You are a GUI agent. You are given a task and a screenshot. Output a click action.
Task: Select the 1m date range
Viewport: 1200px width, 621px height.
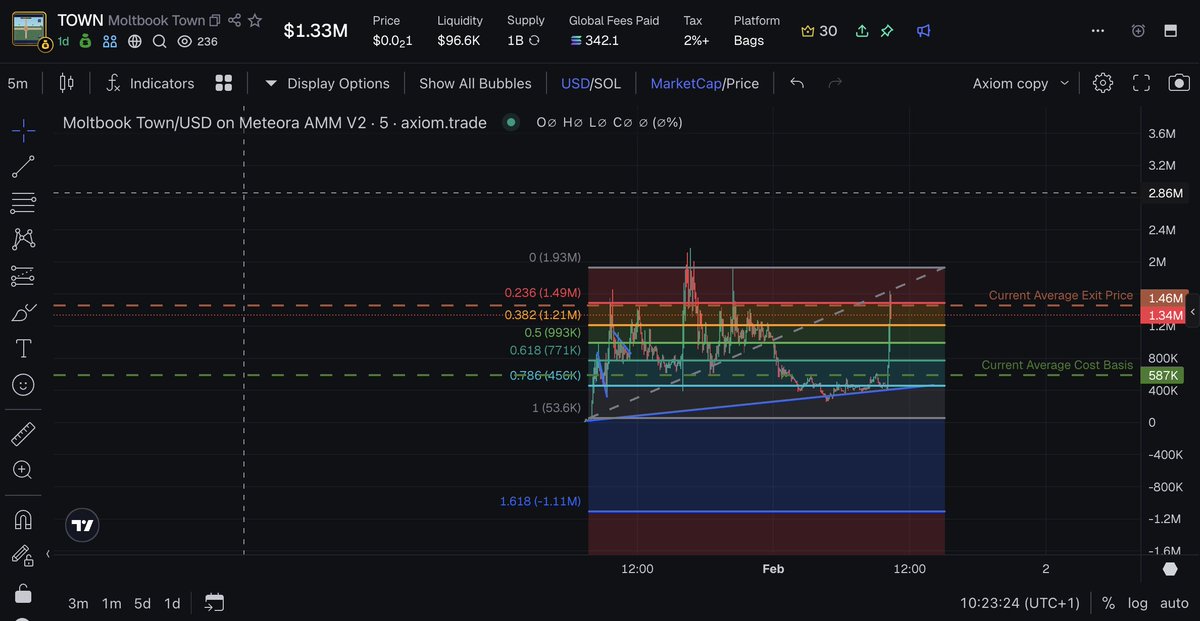click(x=112, y=603)
